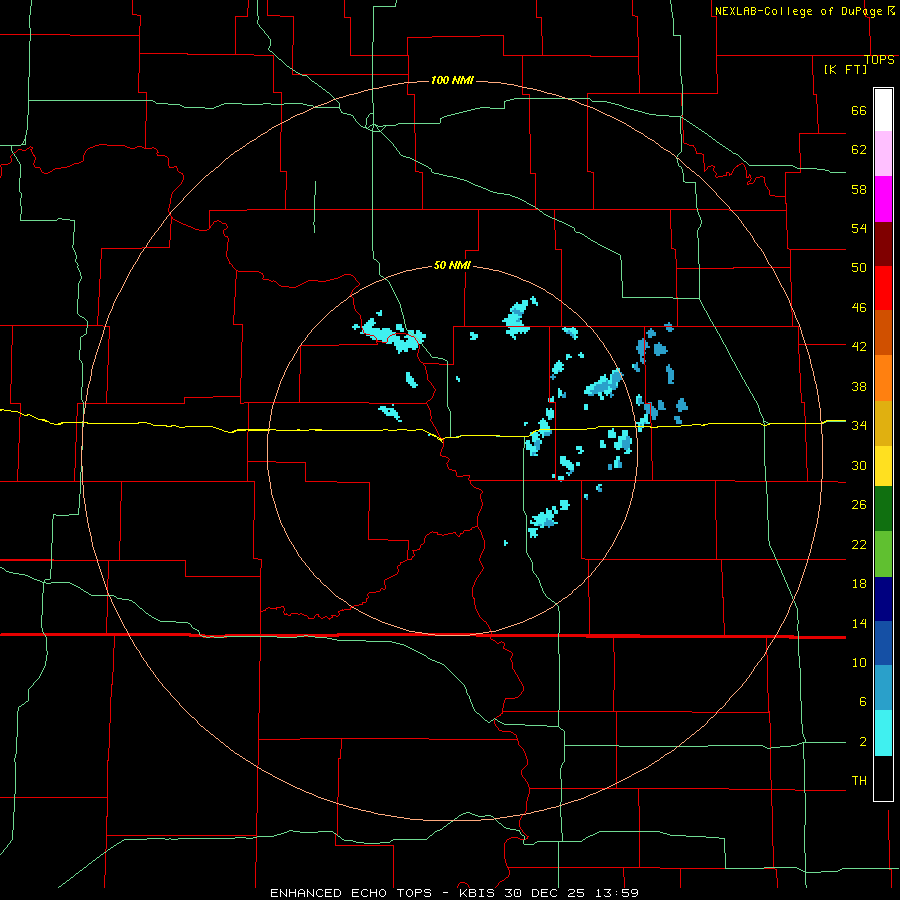Click the "10" legend value
Viewport: 900px width, 900px height.
(x=859, y=663)
